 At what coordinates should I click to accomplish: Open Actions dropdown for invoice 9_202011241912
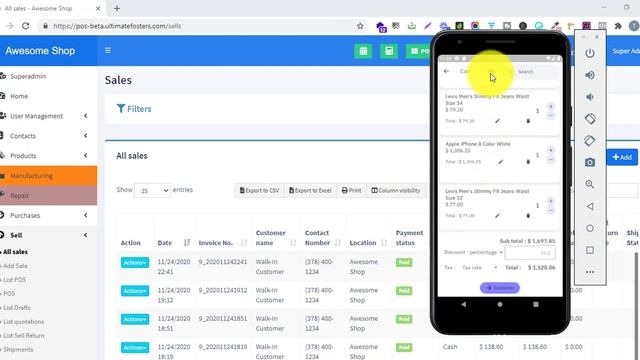(135, 291)
